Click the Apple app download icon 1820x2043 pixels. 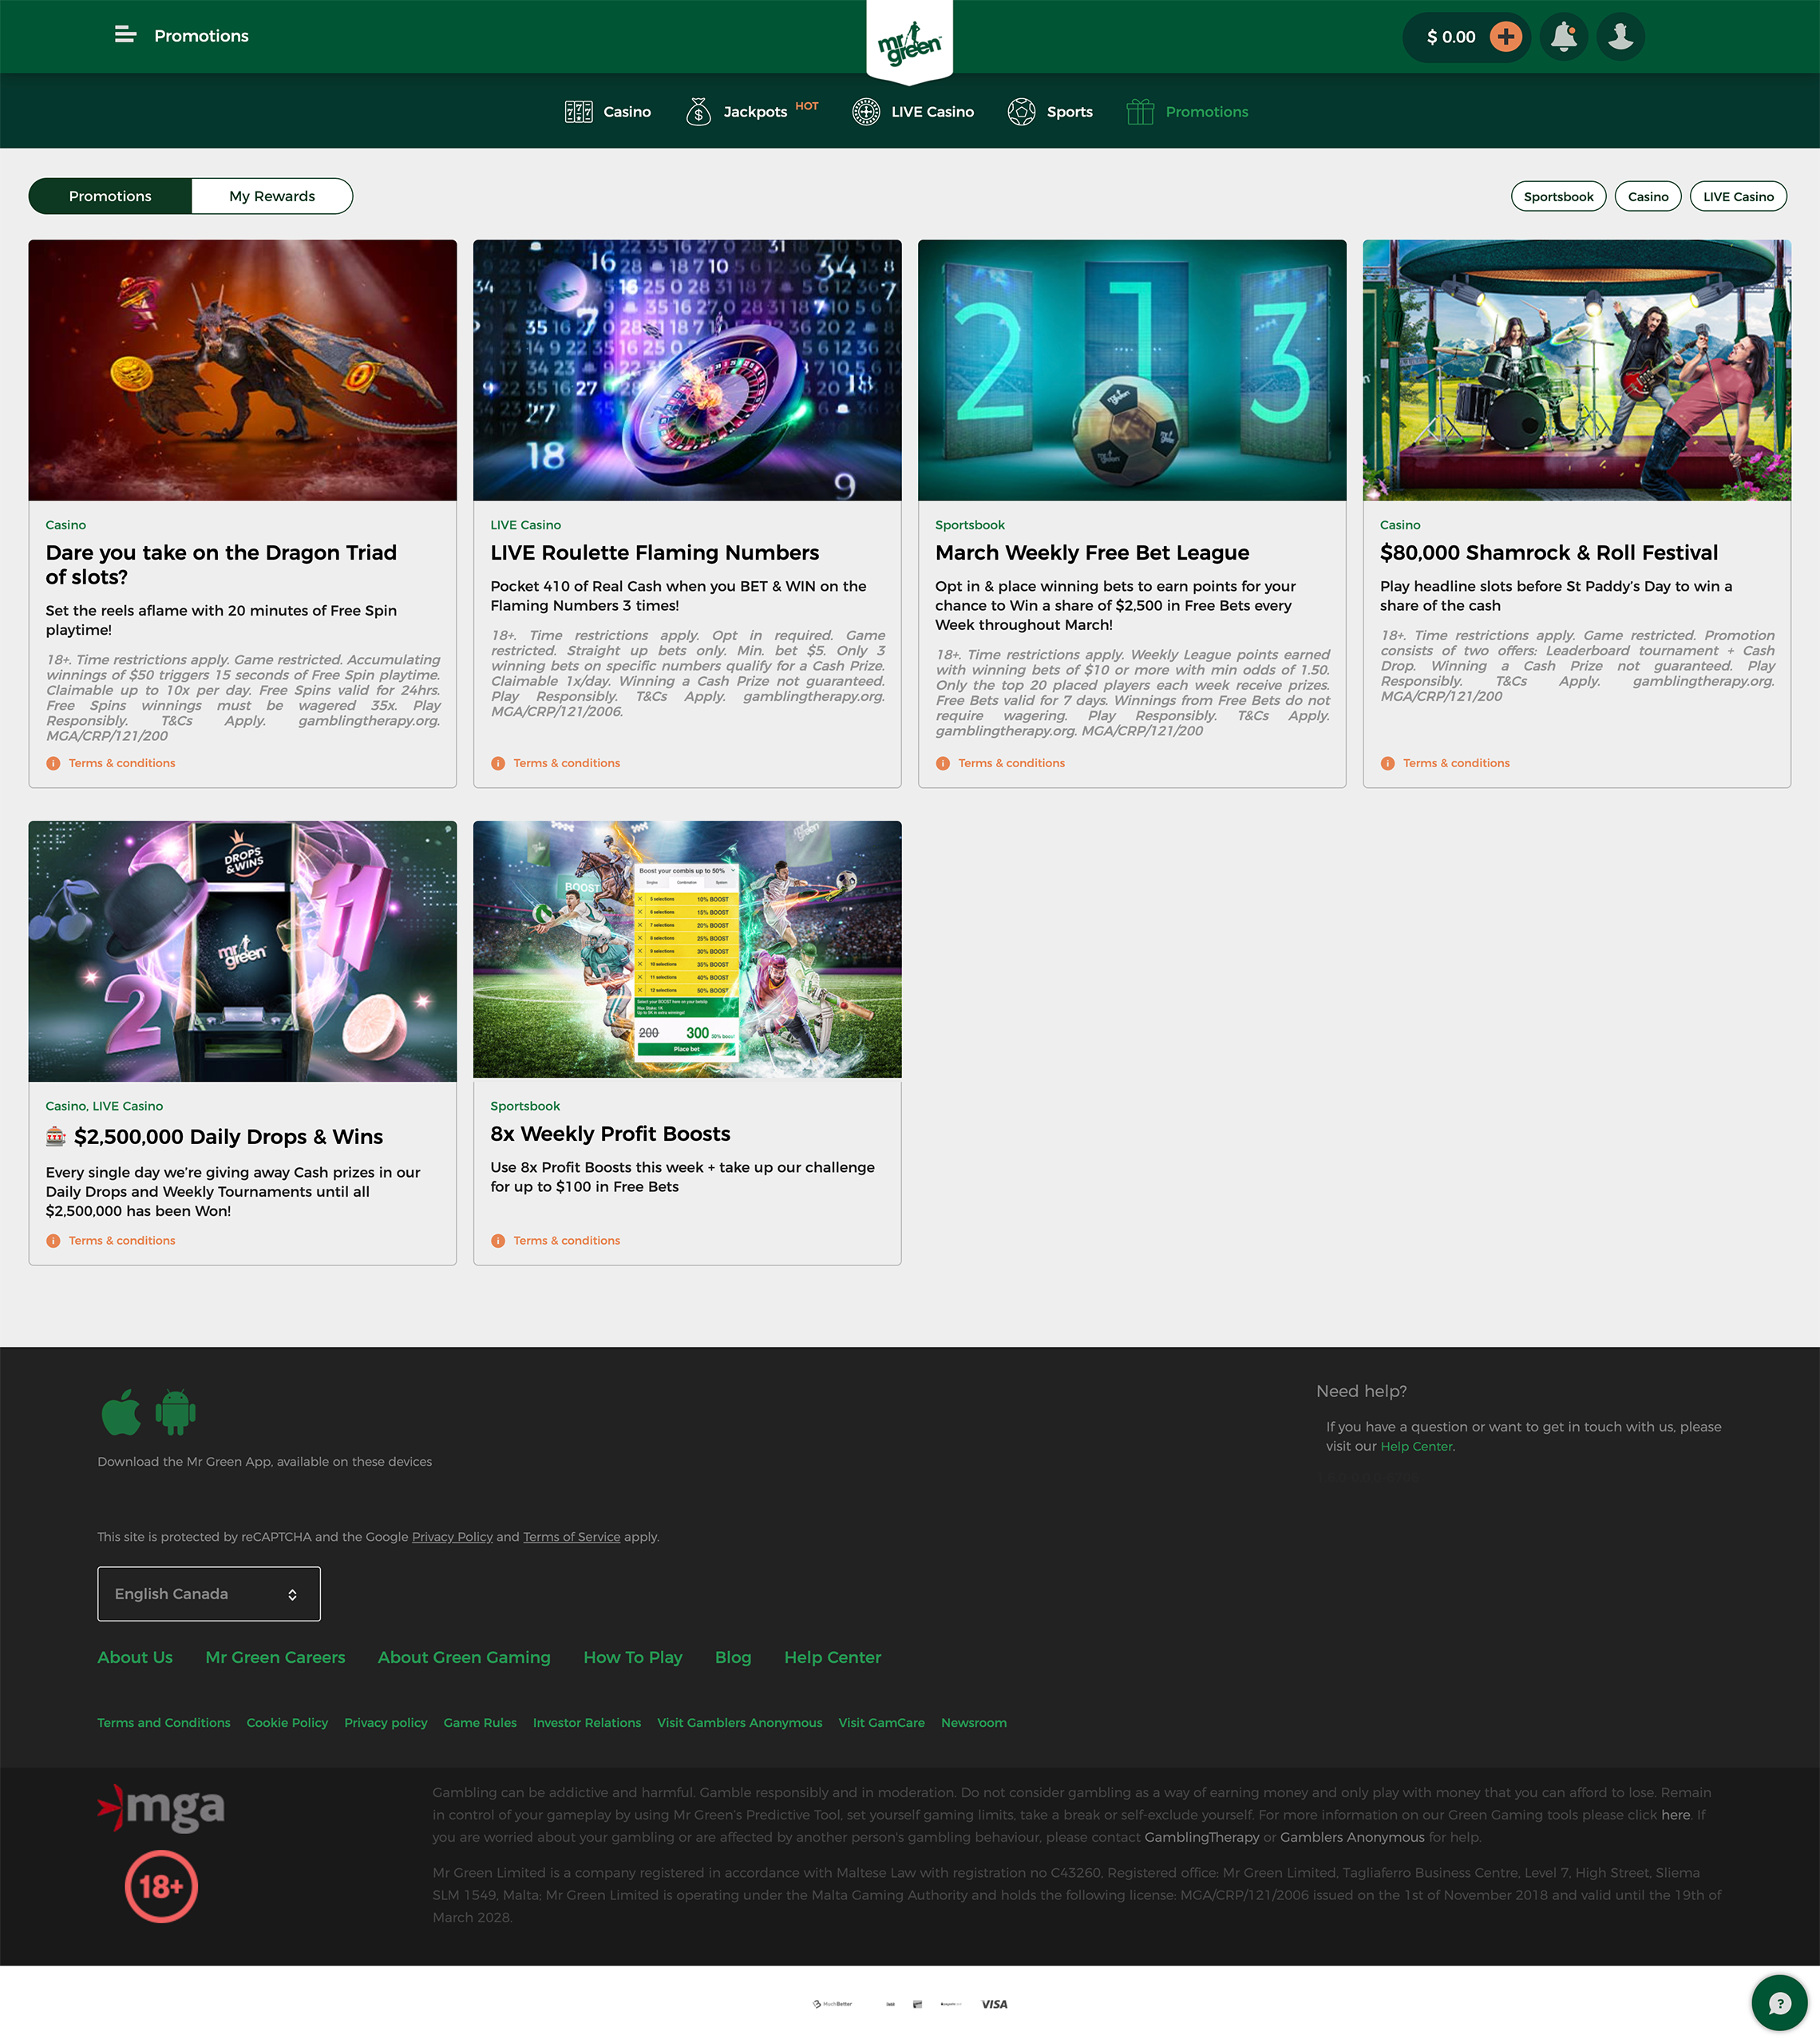[121, 1411]
